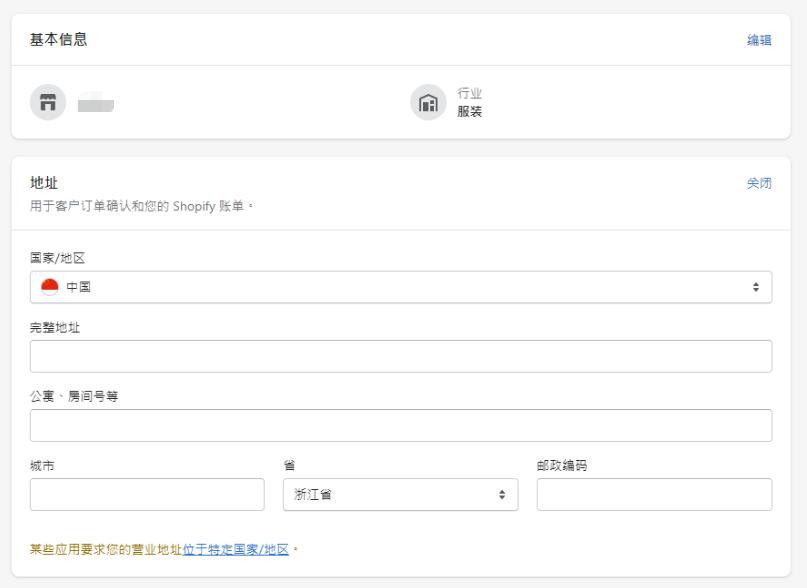Expand the 省 dropdown showing 浙江省
This screenshot has height=588, width=807.
tap(400, 495)
